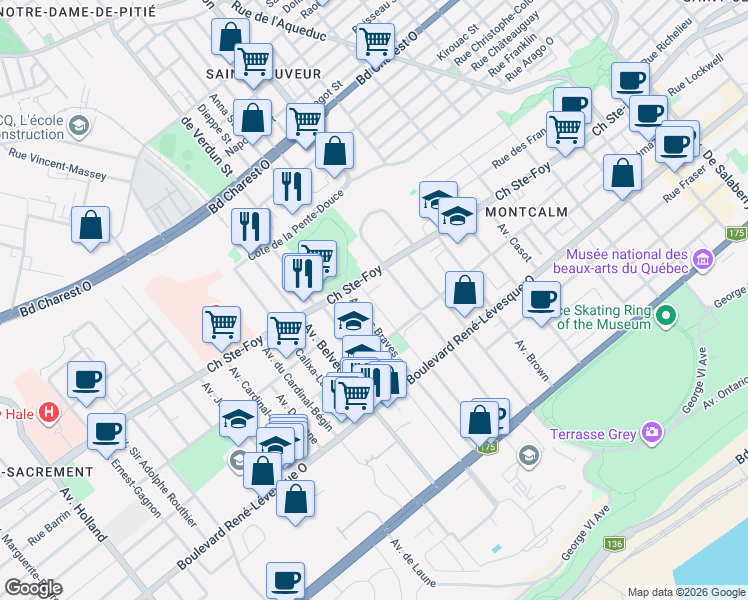Open the restaurant marker next to Bd Charest O label

tap(292, 187)
